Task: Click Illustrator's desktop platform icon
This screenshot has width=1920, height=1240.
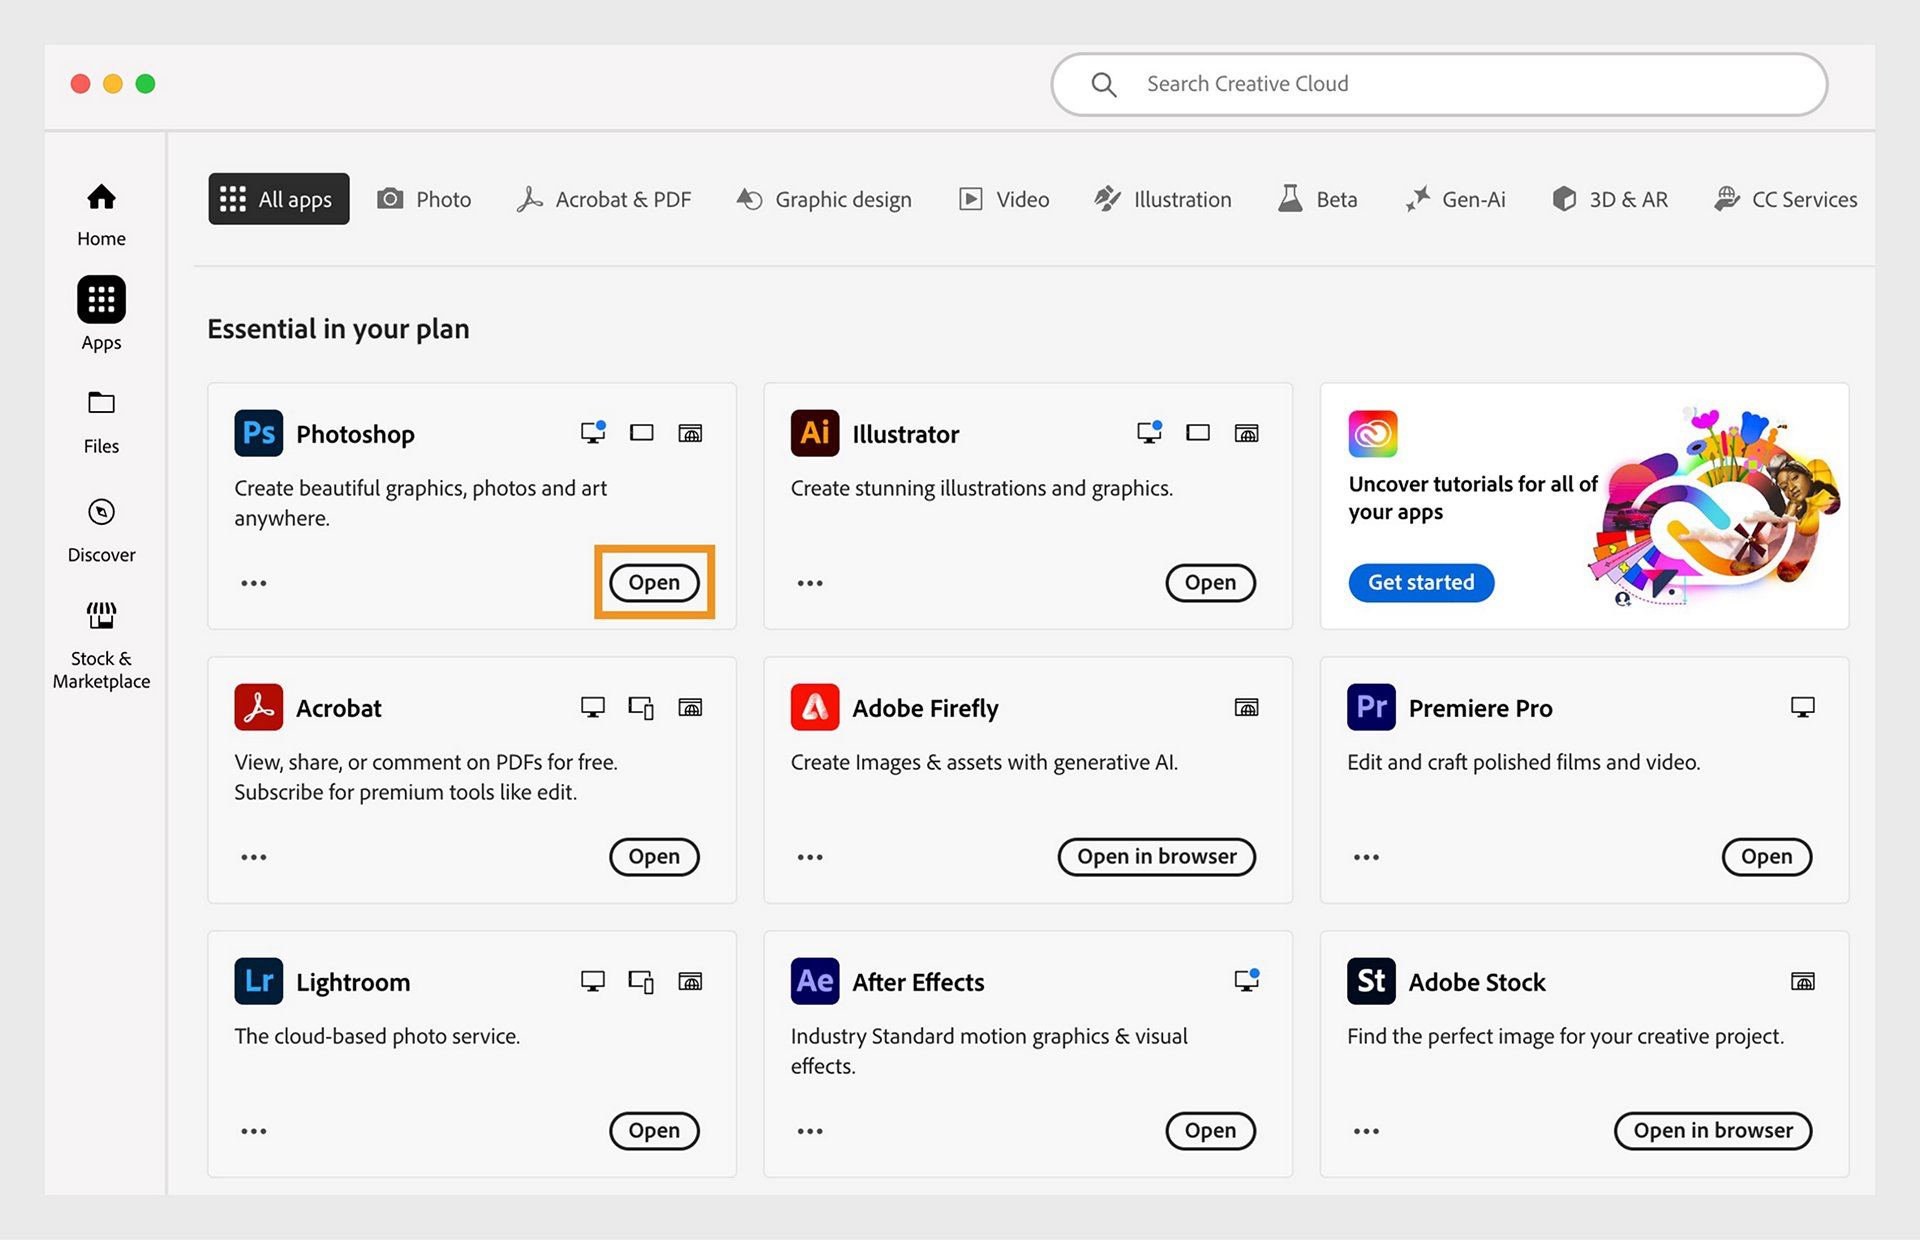Action: (1149, 432)
